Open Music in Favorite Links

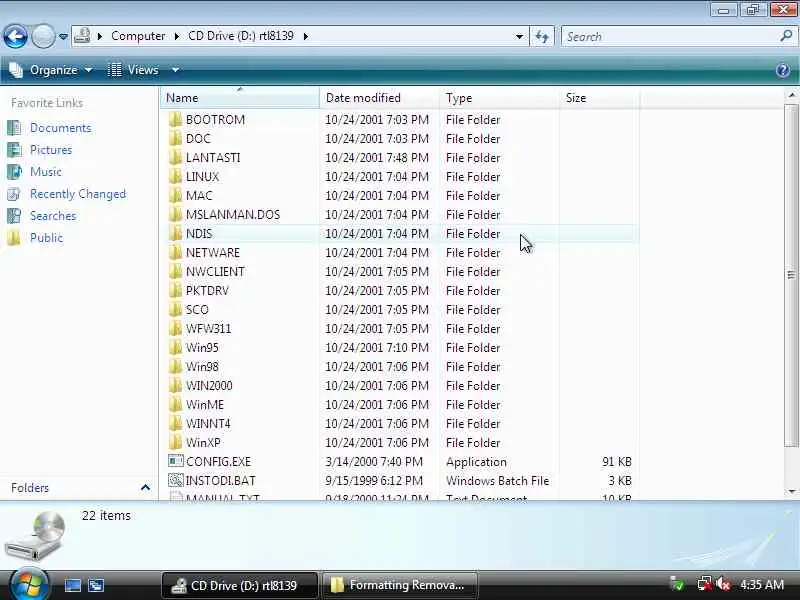coord(45,172)
